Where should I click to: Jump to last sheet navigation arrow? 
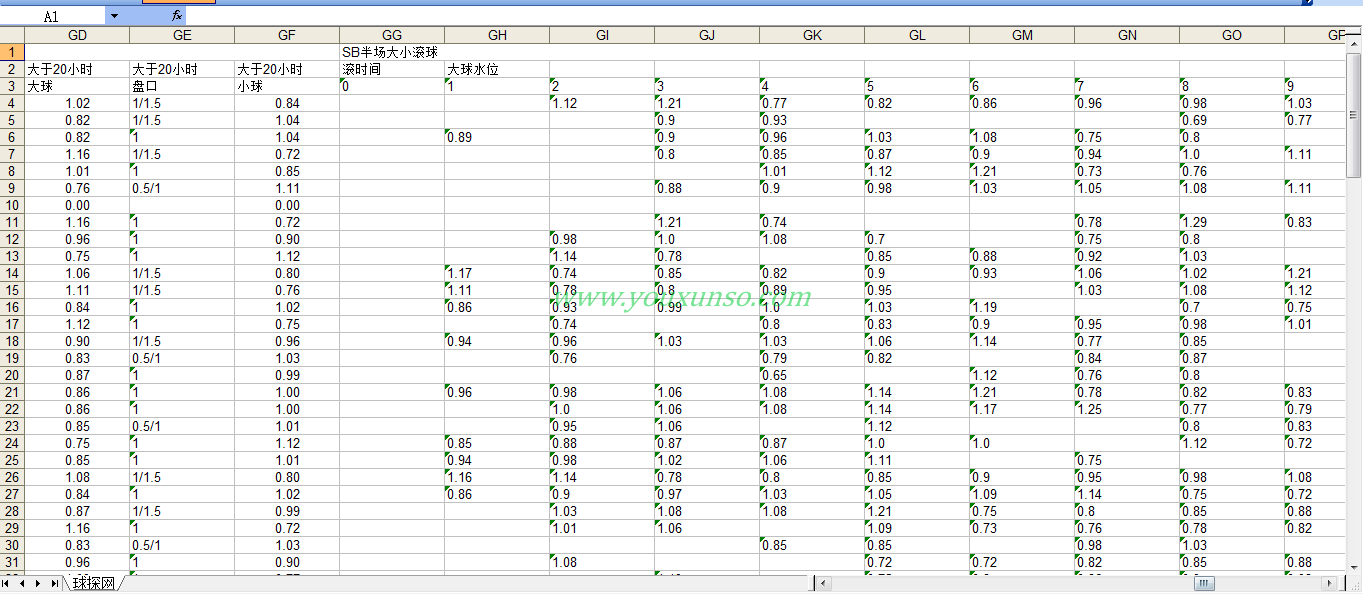(x=54, y=583)
